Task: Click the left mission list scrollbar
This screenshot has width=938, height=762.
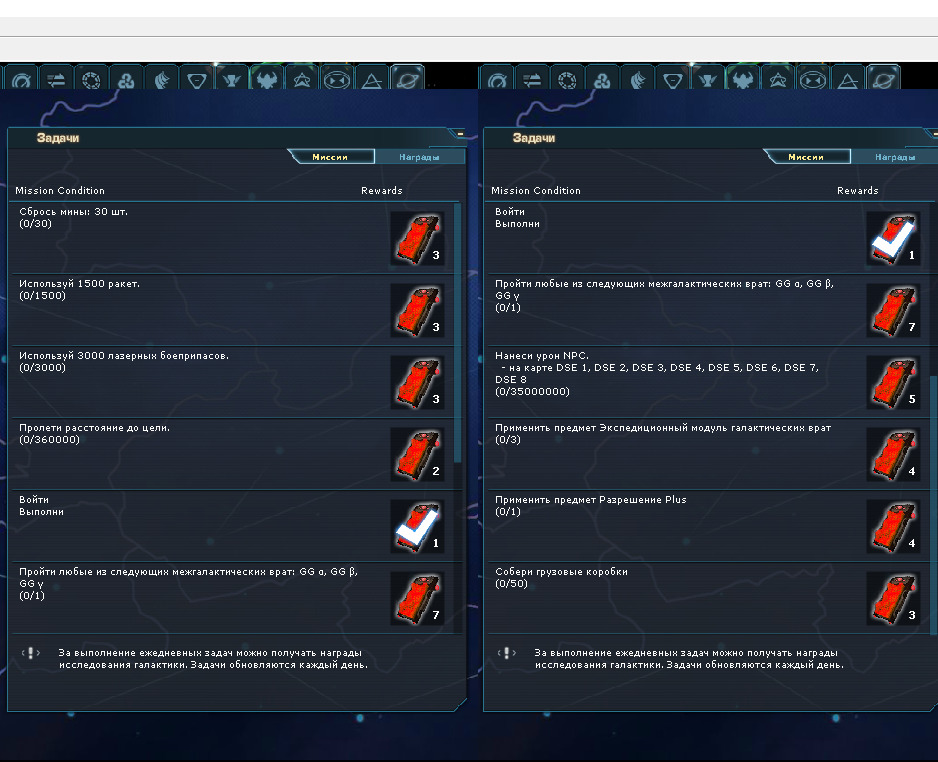Action: 458,333
